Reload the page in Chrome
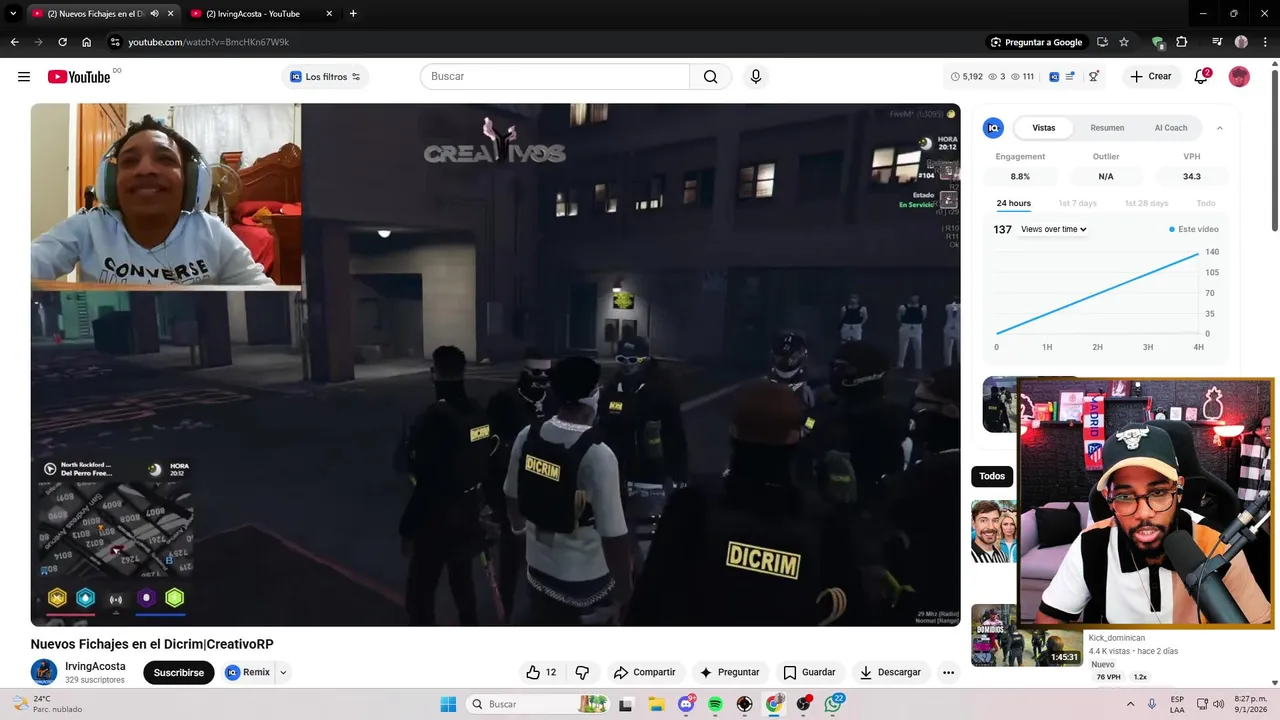The width and height of the screenshot is (1280, 720). coord(62,42)
